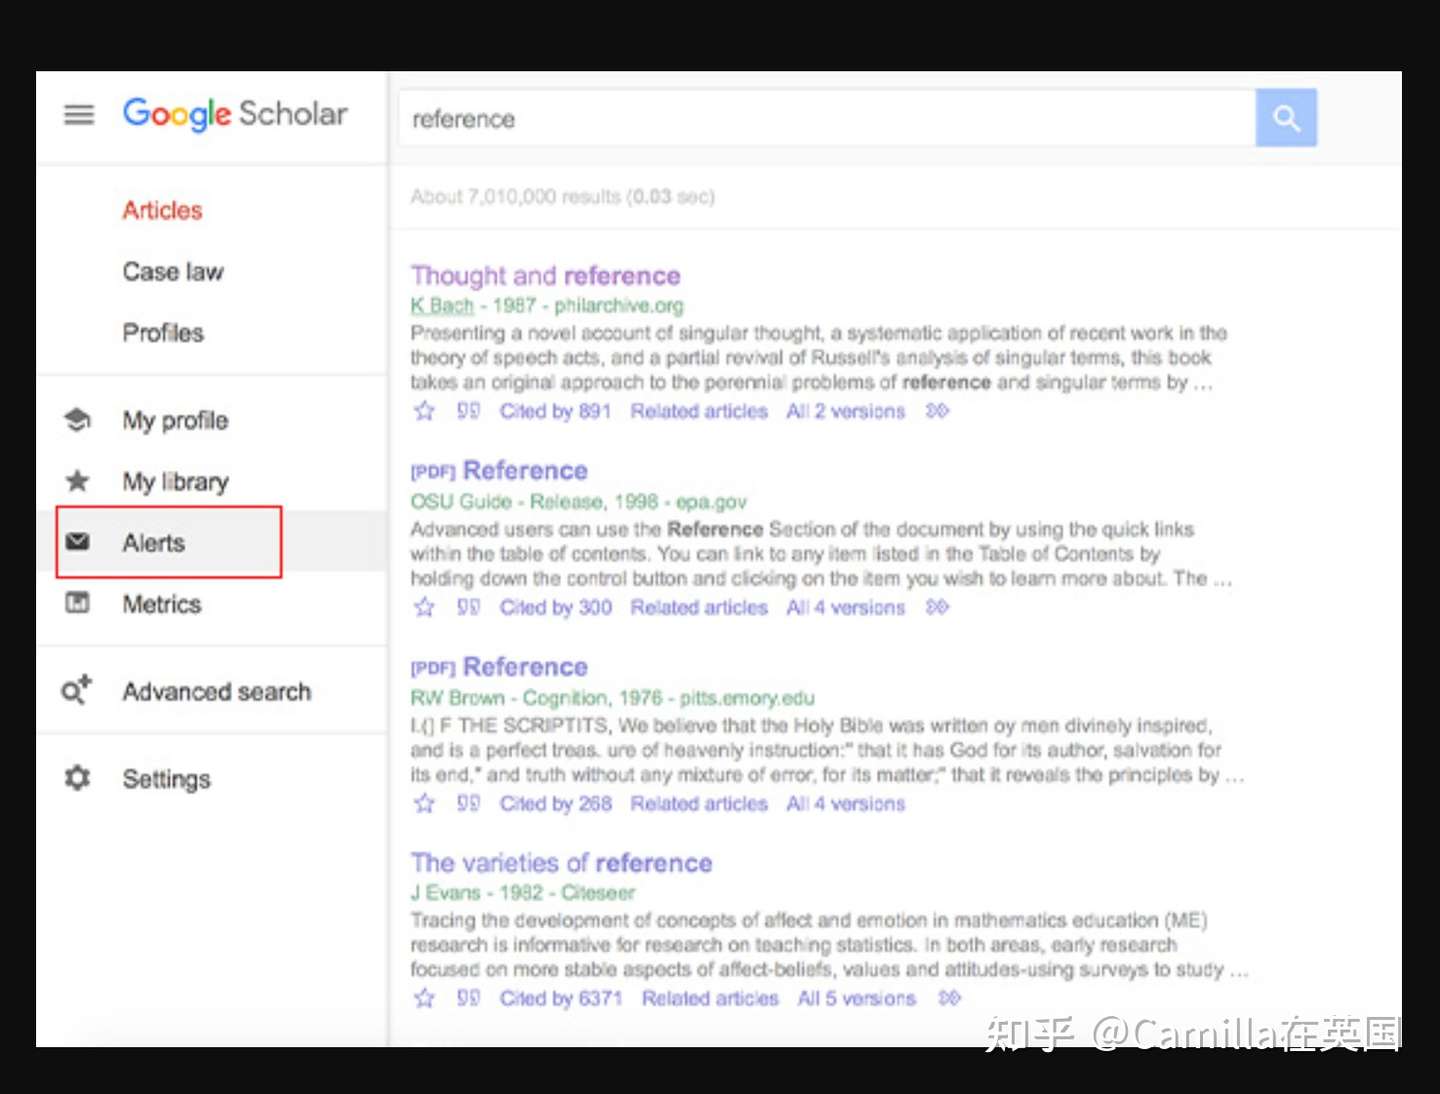Viewport: 1440px width, 1094px height.
Task: Click the Google Scholar logo
Action: click(235, 114)
